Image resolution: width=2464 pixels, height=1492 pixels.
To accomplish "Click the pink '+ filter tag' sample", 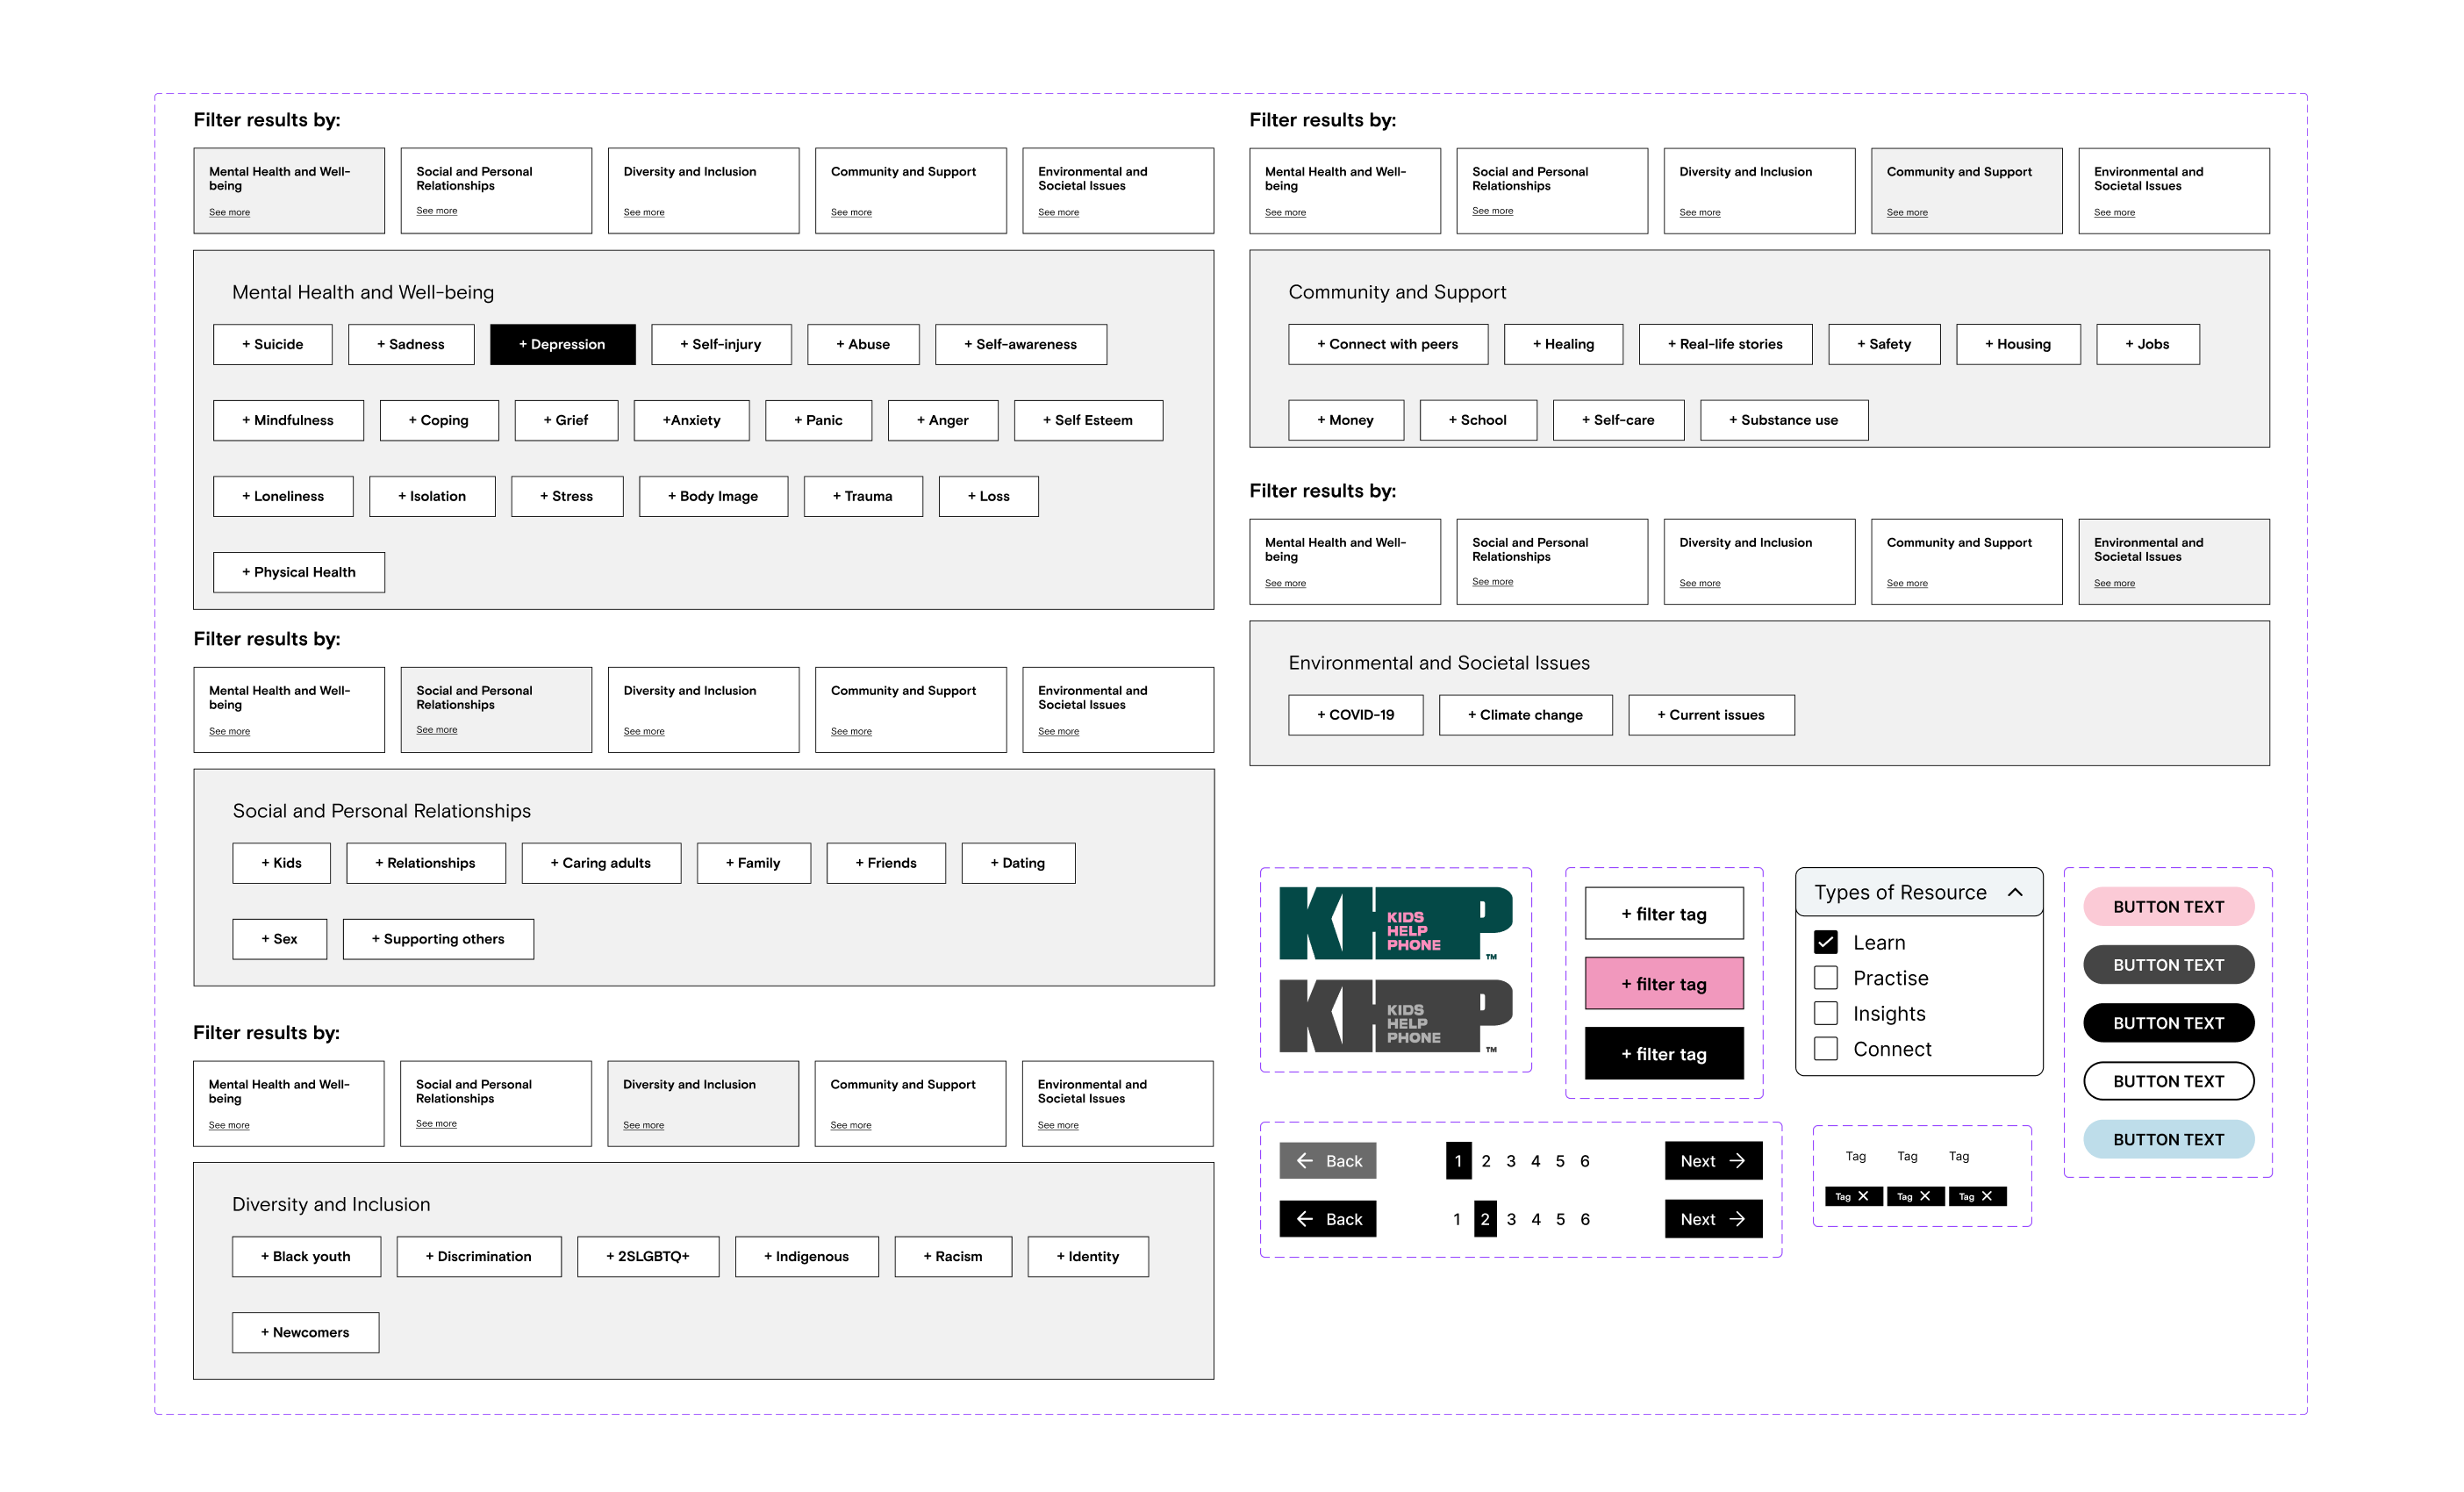I will (x=1664, y=984).
